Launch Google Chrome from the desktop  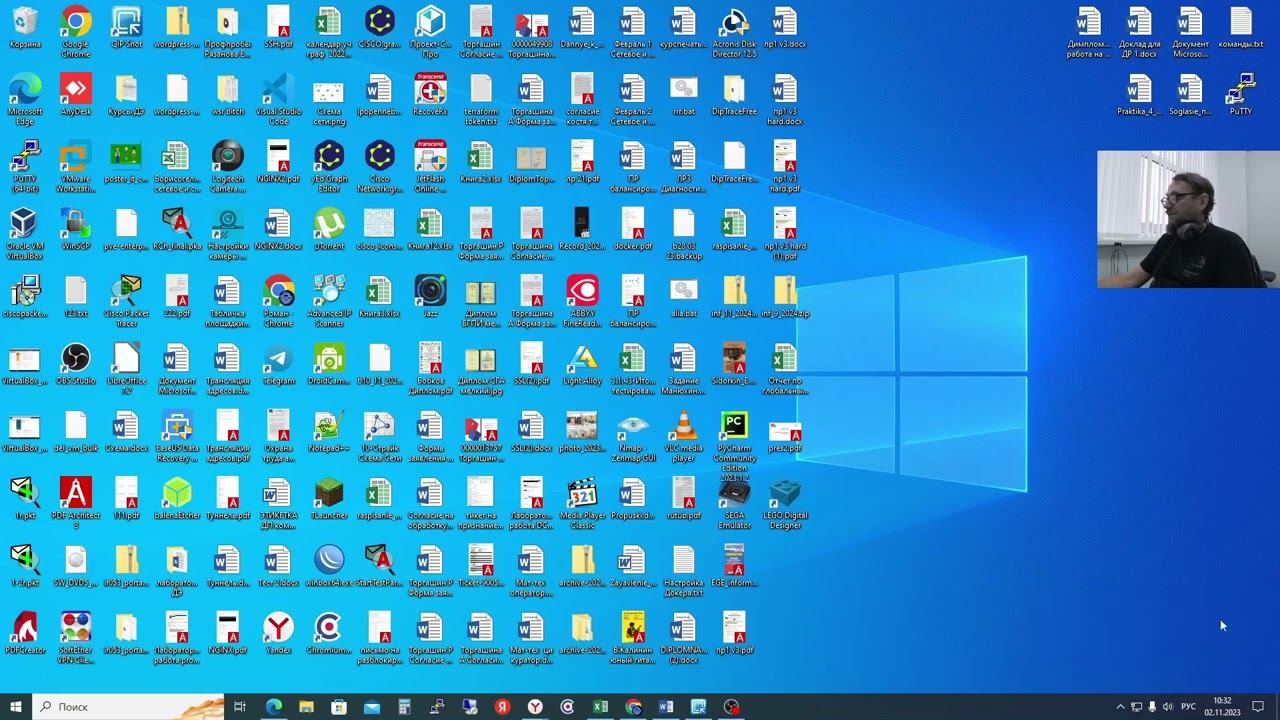[76, 32]
